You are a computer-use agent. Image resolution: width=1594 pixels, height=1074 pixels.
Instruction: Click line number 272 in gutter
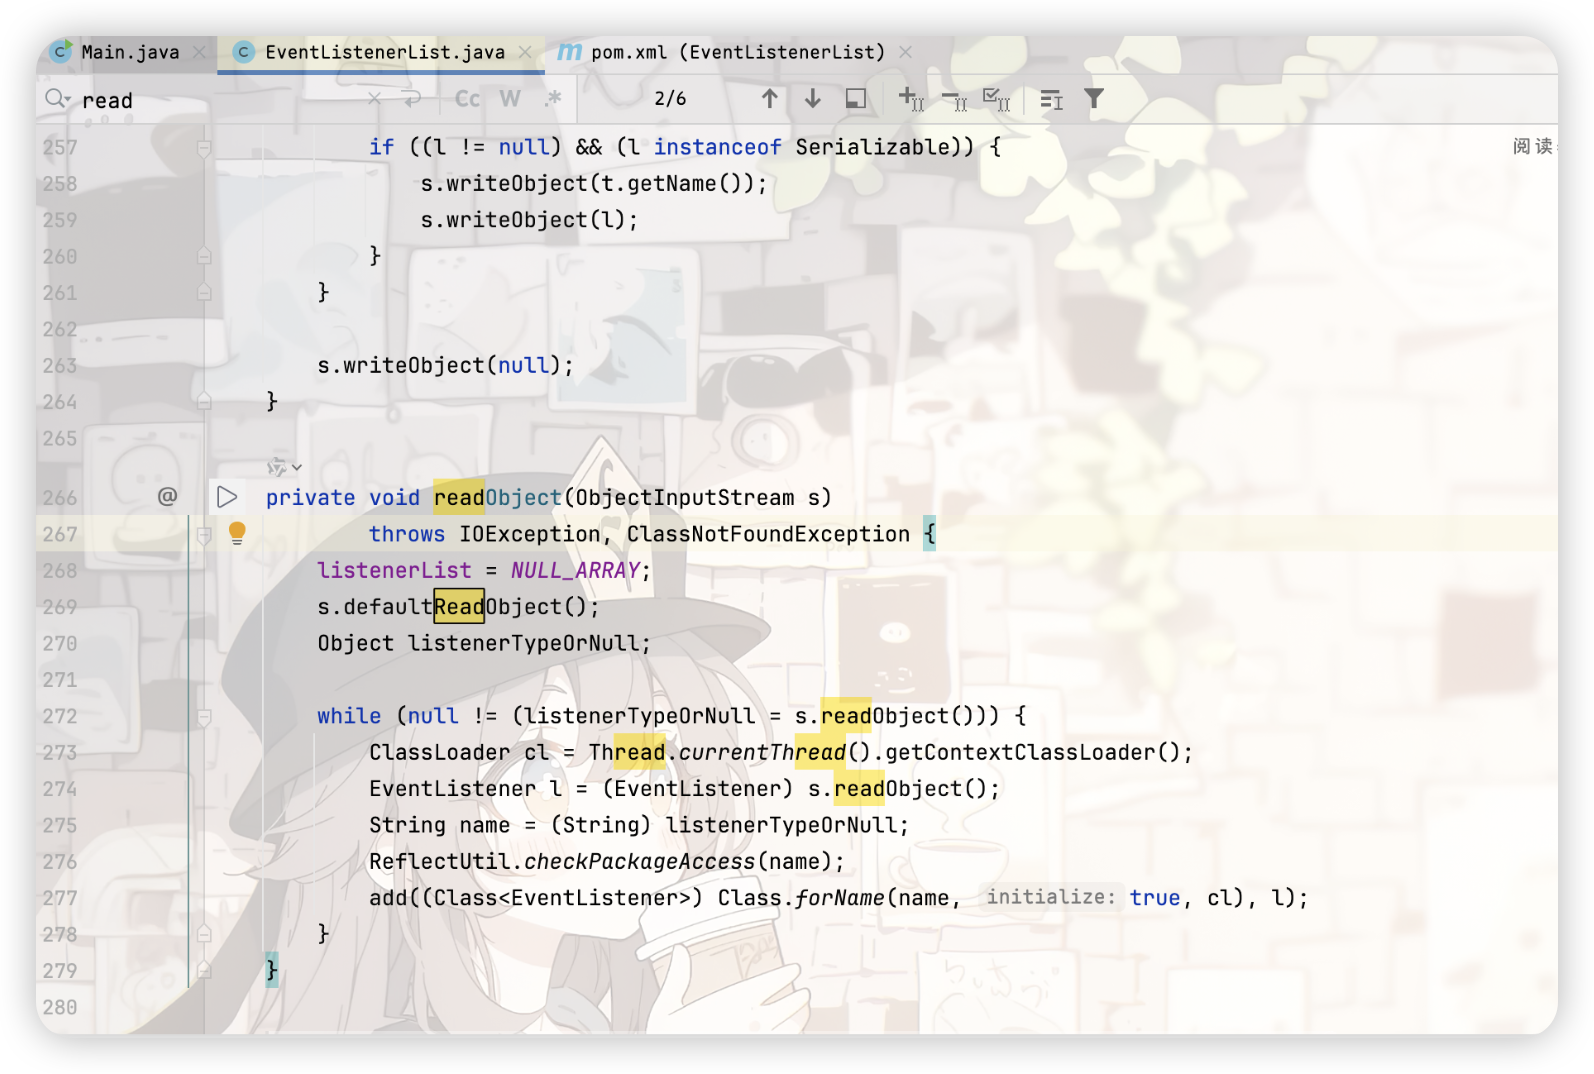pyautogui.click(x=60, y=716)
